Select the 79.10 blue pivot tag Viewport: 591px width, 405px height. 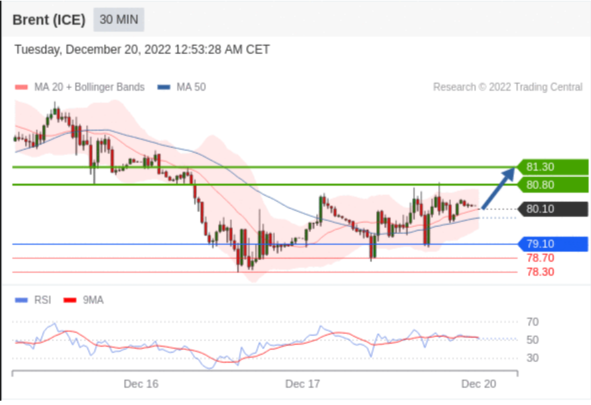(552, 244)
